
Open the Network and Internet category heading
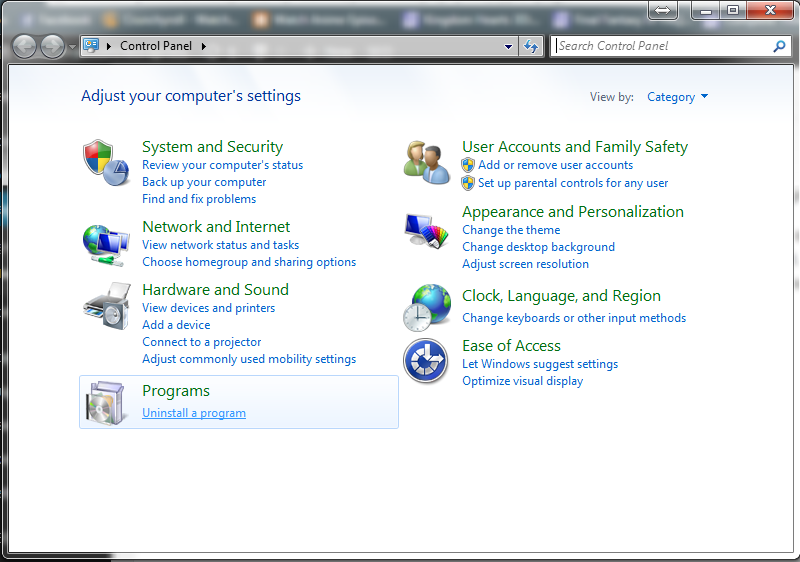coord(216,226)
